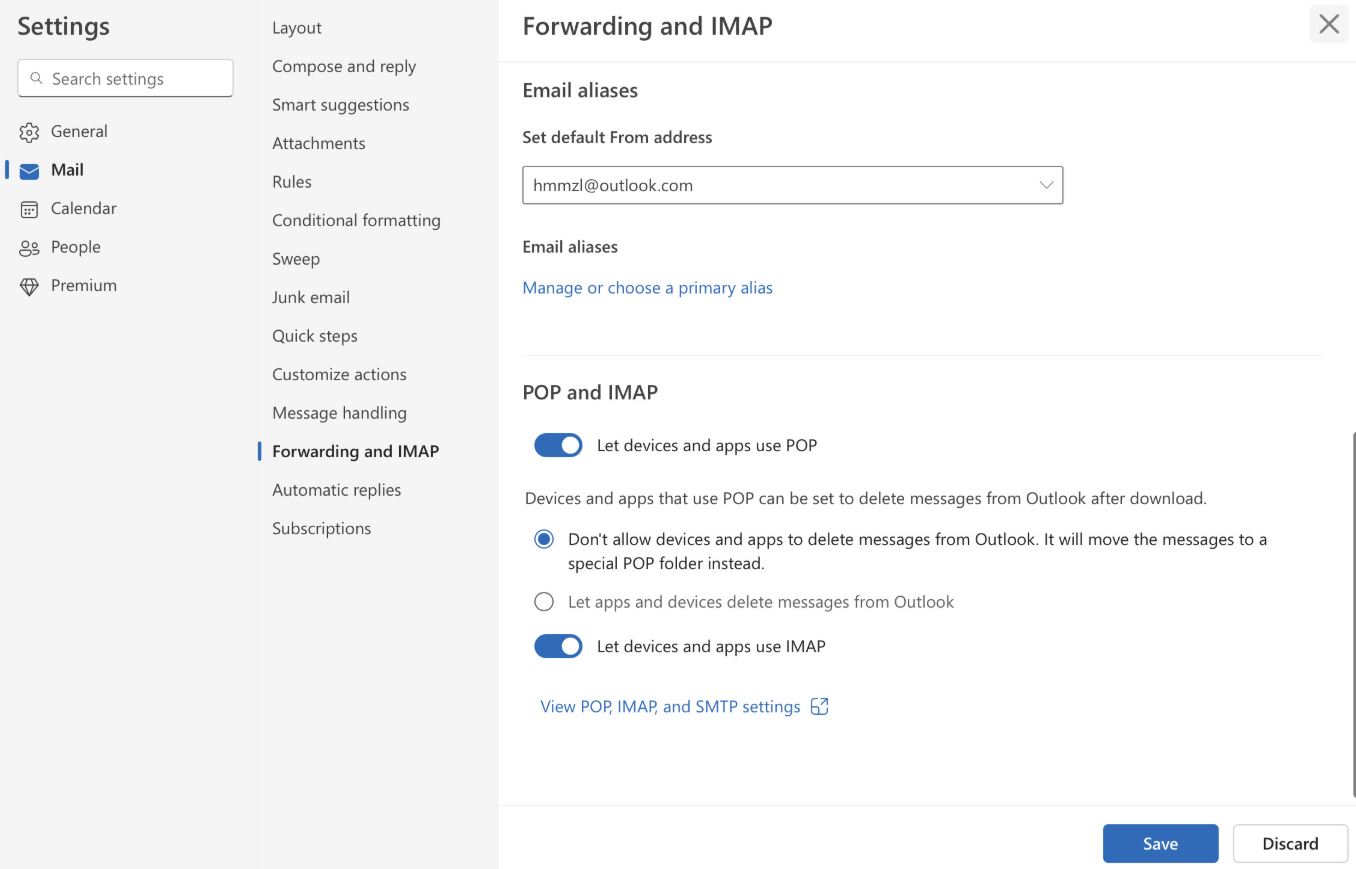This screenshot has height=869, width=1356.
Task: Click the Calendar icon in sidebar
Action: [x=29, y=209]
